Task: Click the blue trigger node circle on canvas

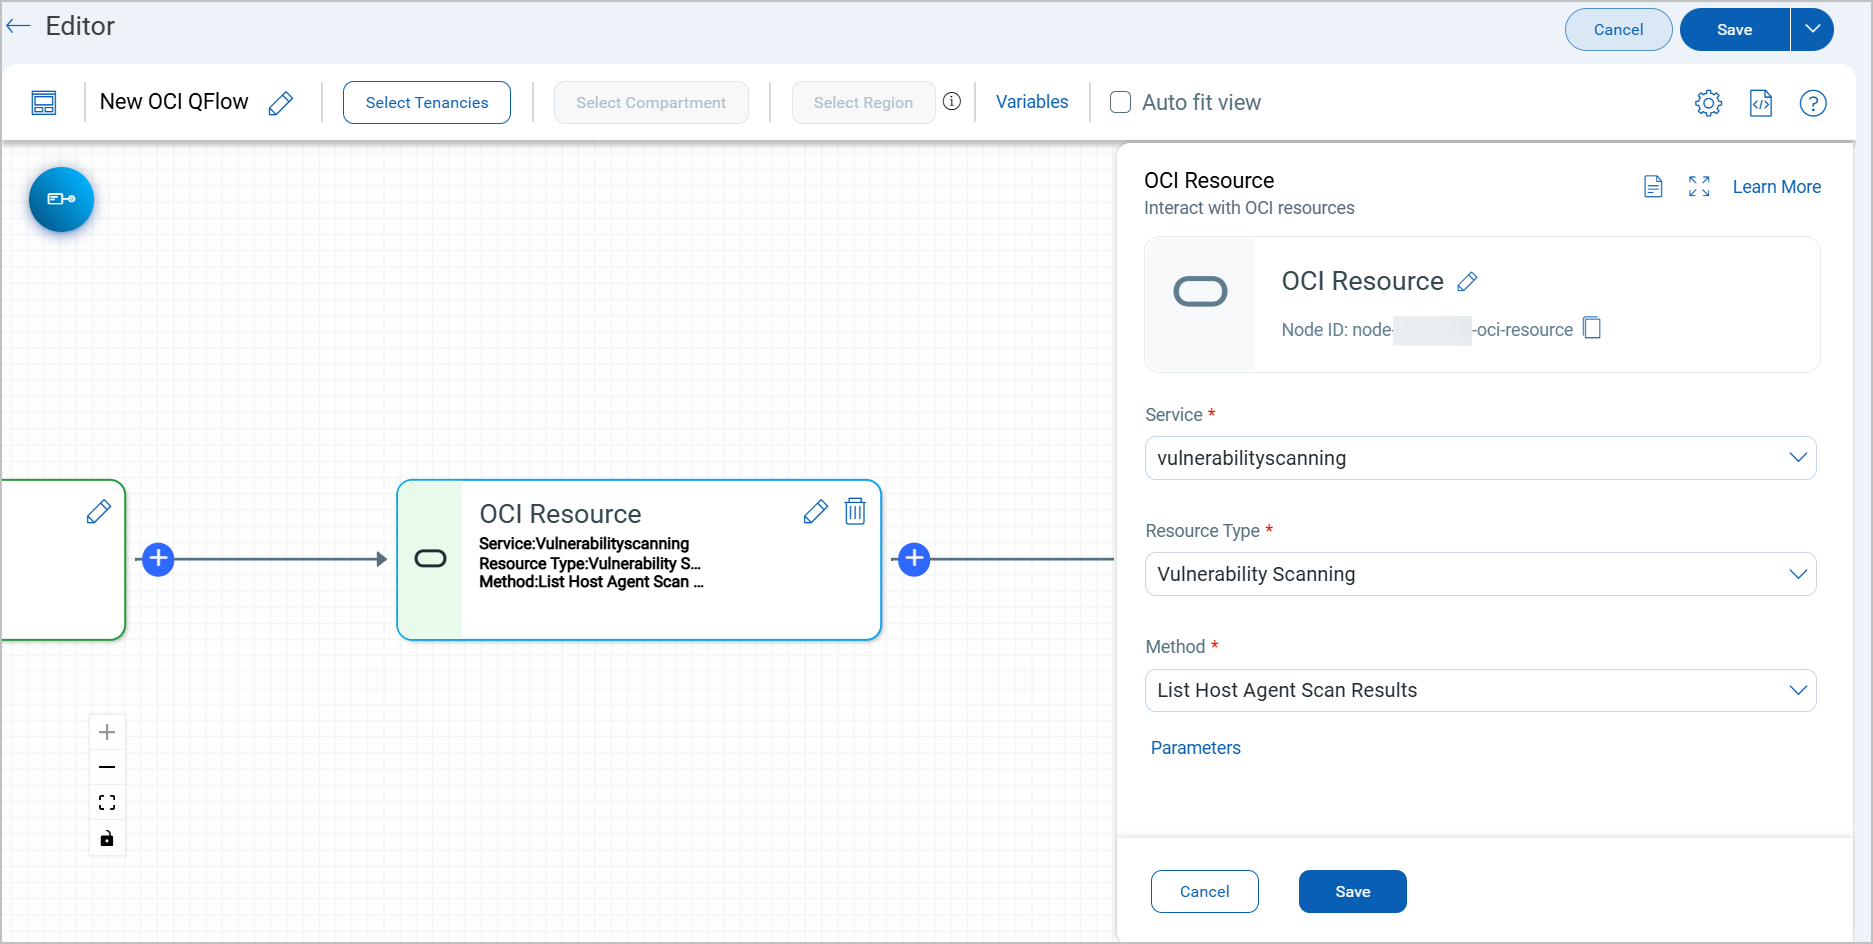Action: (x=61, y=199)
